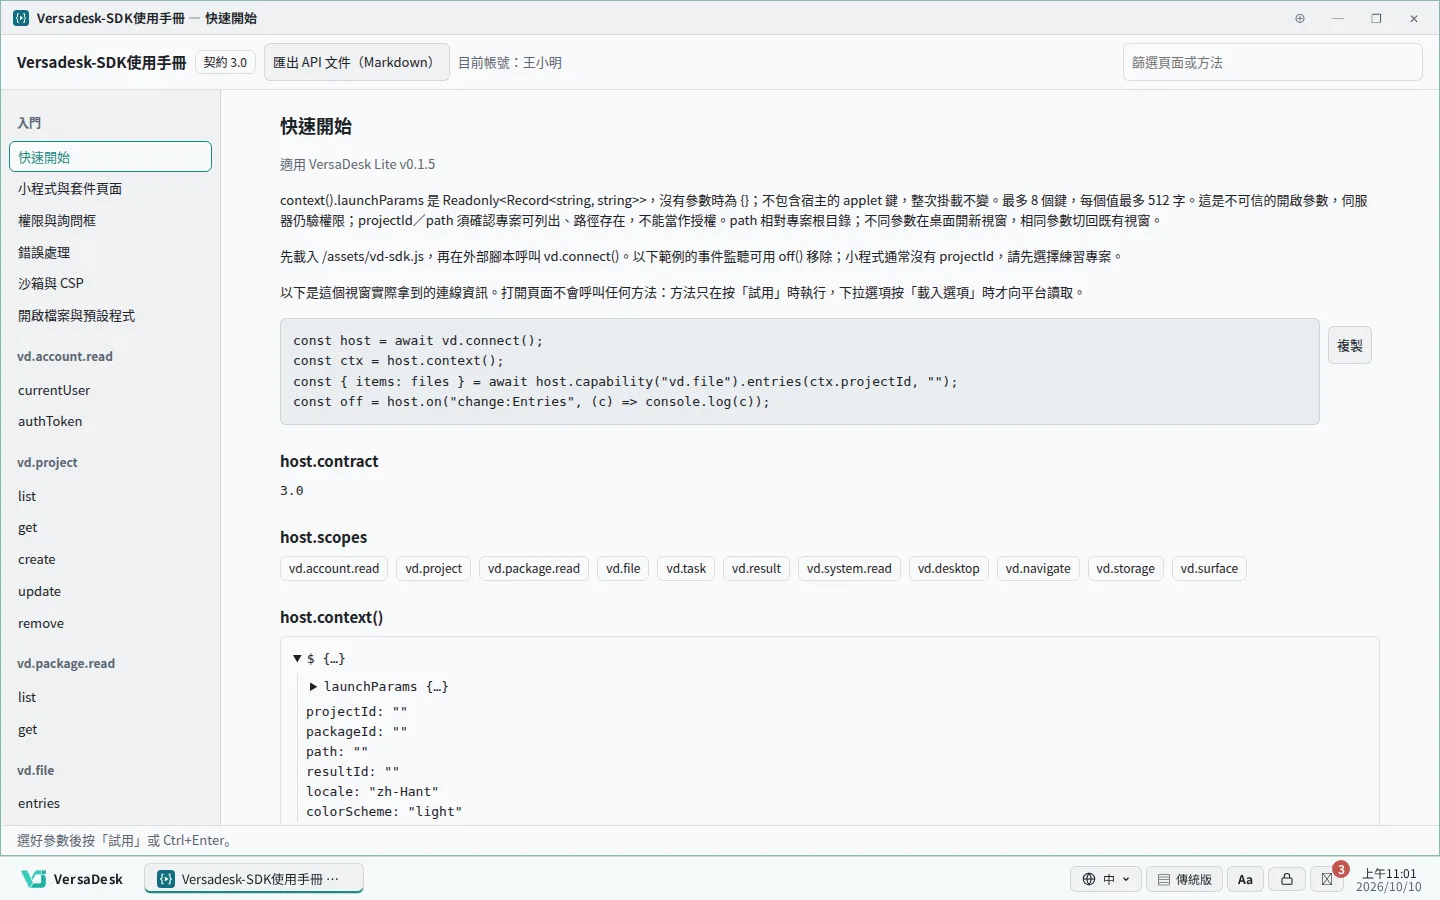Viewport: 1440px width, 900px height.
Task: Open the entries method under vd.file
Action: tap(110, 804)
